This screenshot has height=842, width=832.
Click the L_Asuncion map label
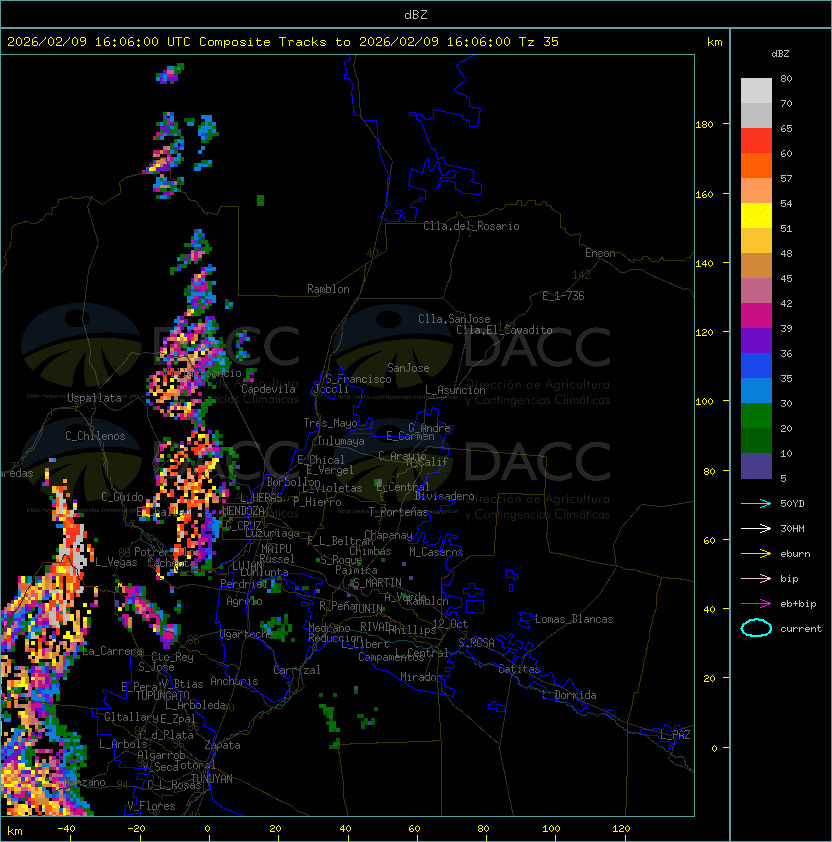tap(455, 390)
